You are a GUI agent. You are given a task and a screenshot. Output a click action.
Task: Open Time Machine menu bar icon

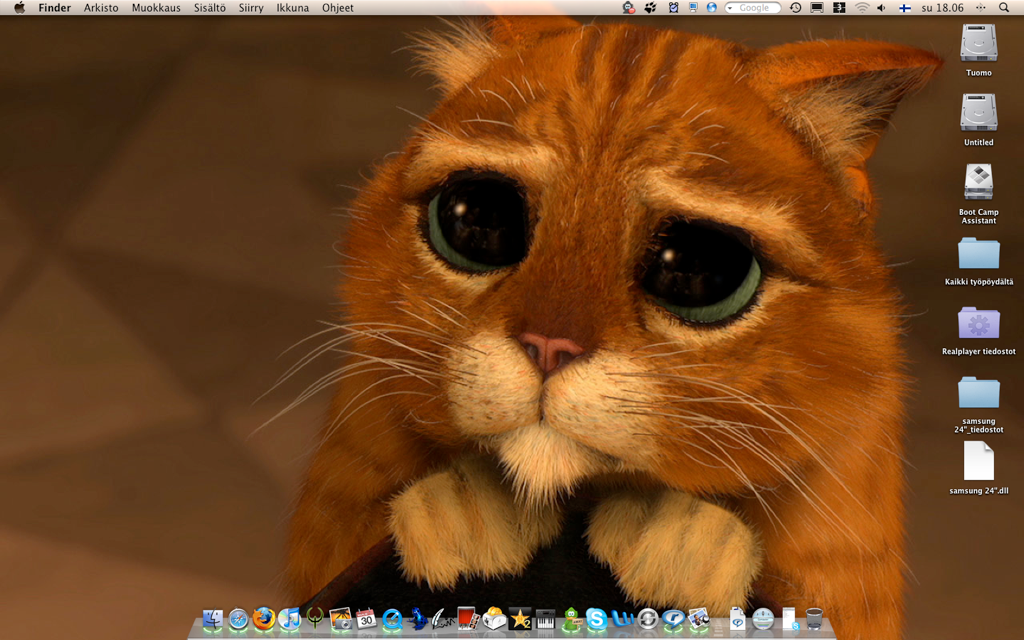tap(795, 8)
